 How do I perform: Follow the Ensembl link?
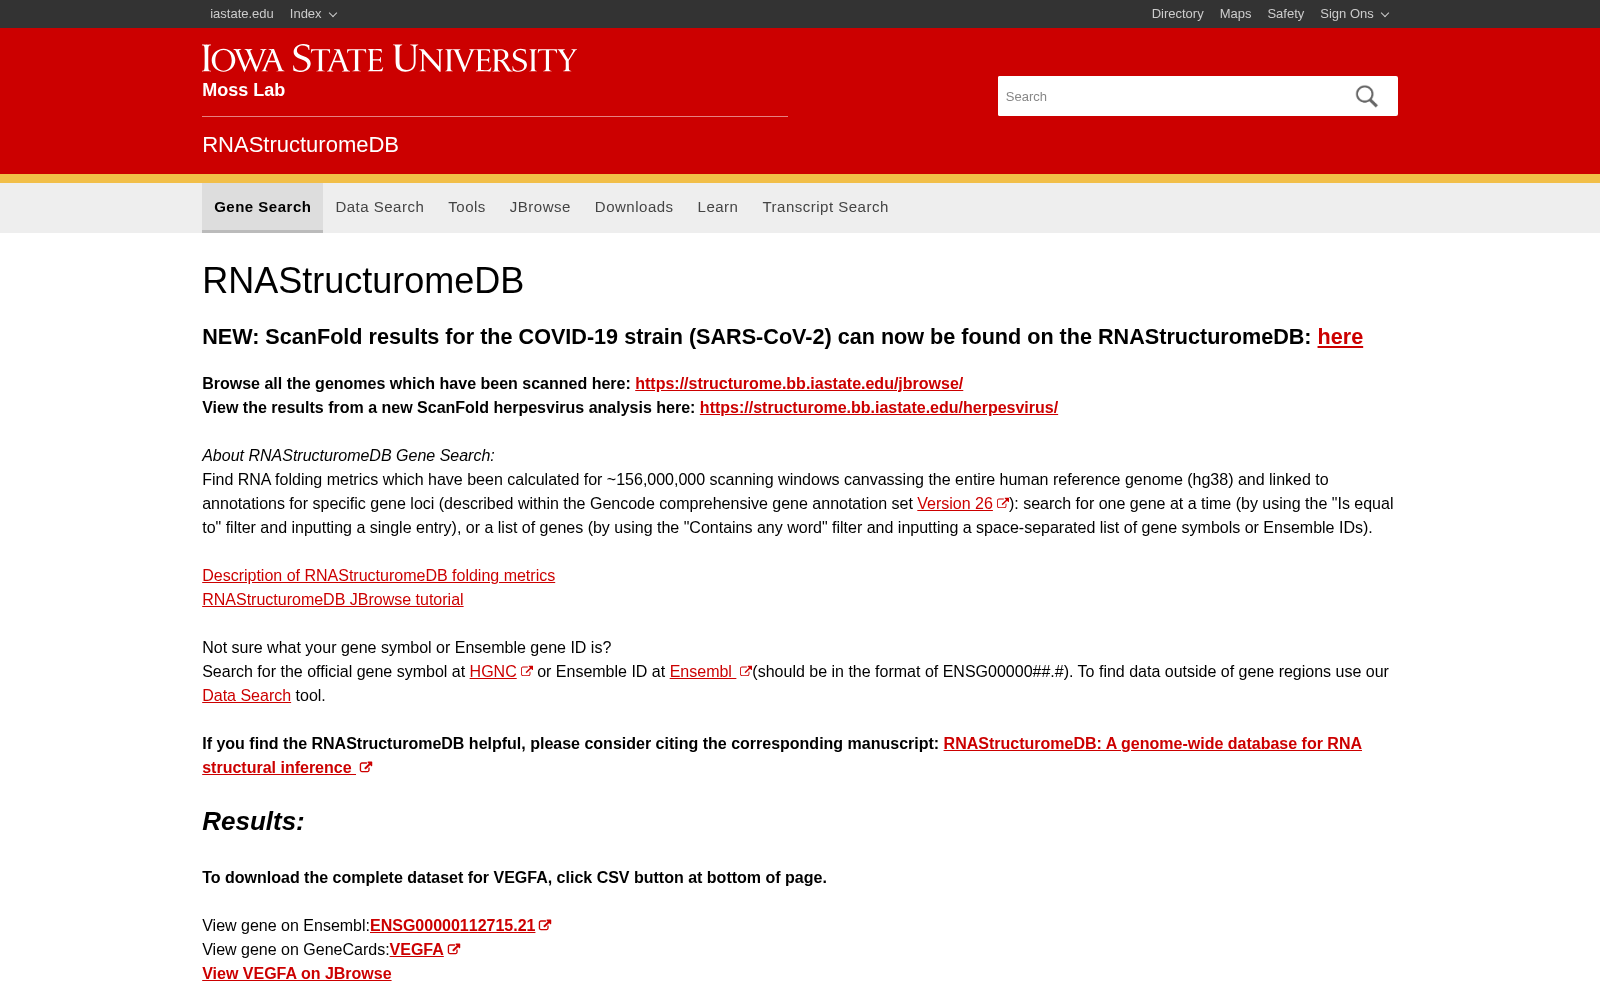(701, 672)
